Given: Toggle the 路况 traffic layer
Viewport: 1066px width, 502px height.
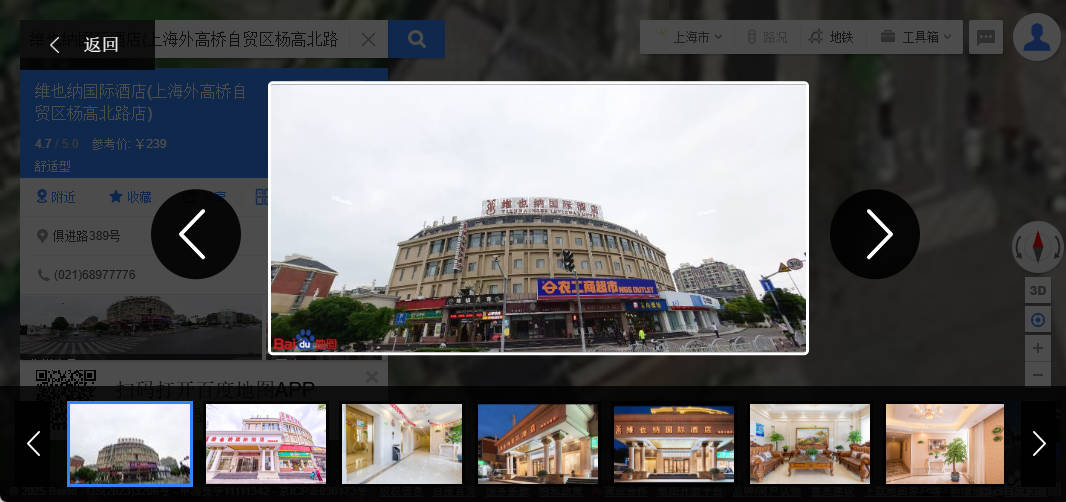Looking at the screenshot, I should pyautogui.click(x=767, y=37).
